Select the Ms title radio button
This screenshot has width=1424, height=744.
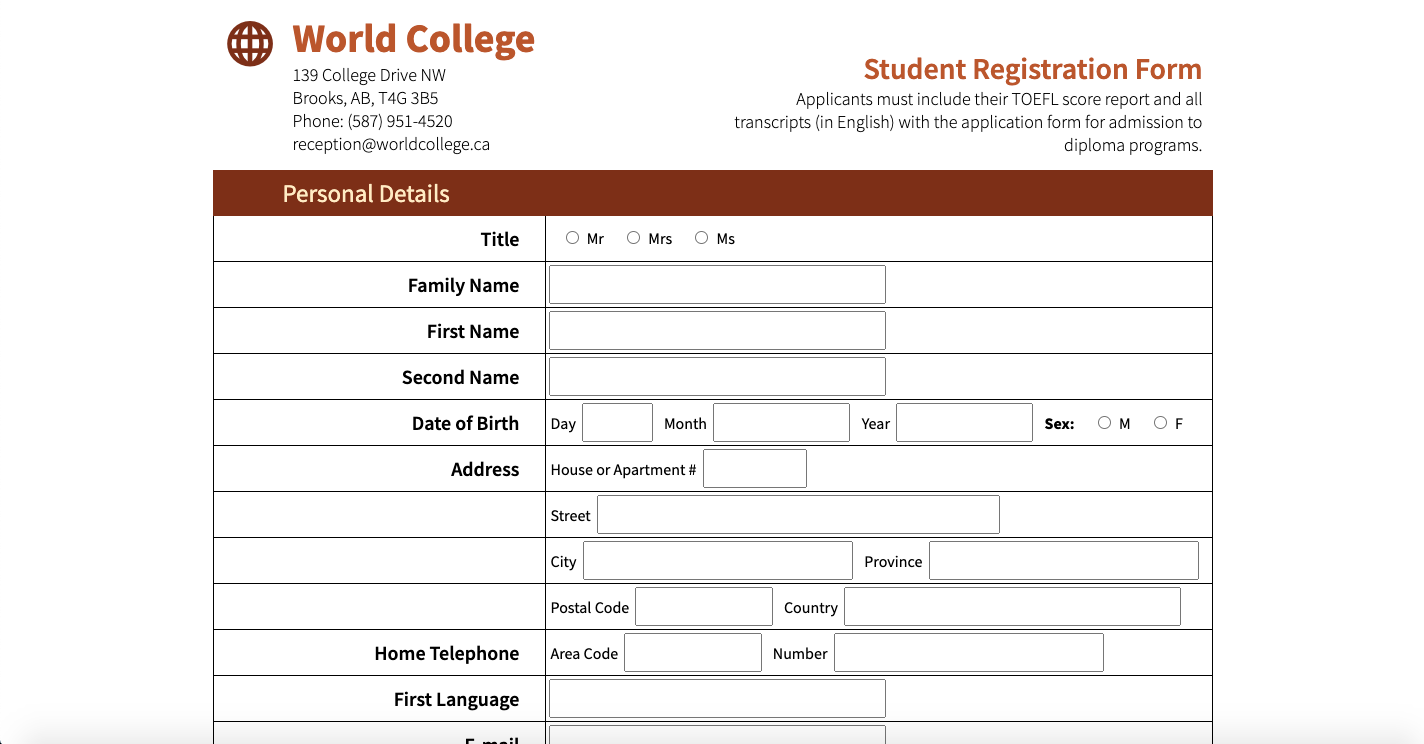pyautogui.click(x=701, y=237)
